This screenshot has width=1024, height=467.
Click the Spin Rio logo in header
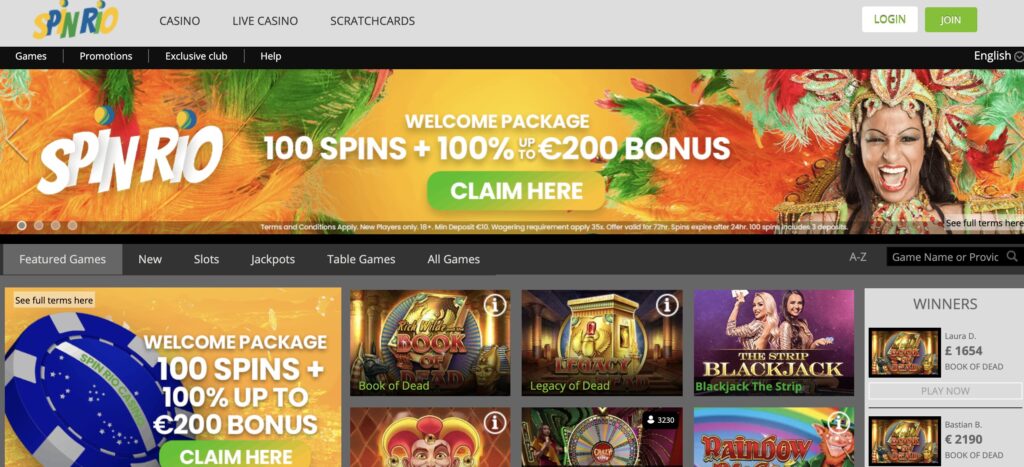[x=76, y=22]
